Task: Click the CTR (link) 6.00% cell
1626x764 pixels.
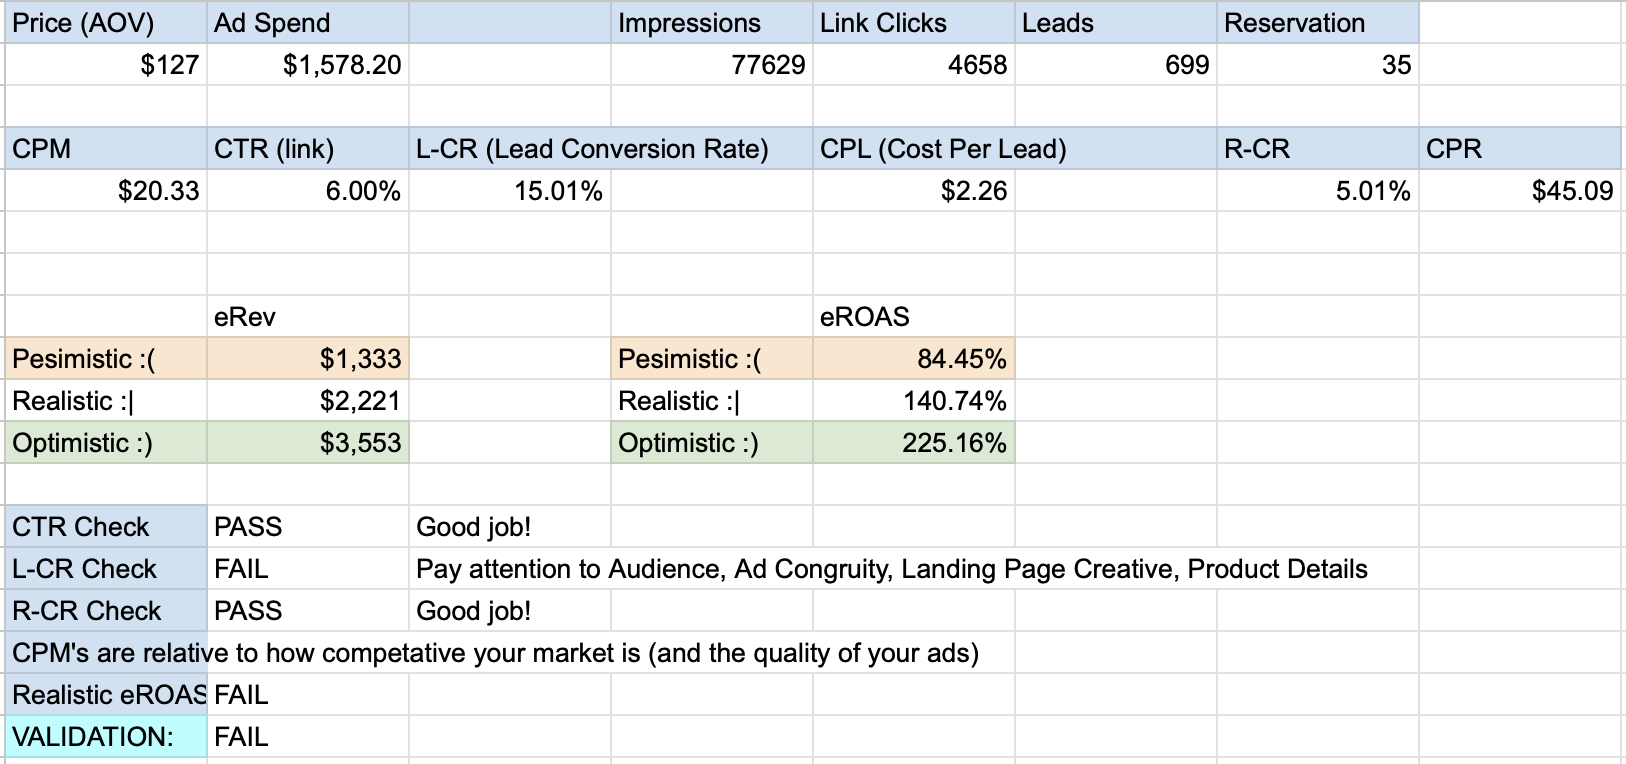Action: click(x=308, y=191)
